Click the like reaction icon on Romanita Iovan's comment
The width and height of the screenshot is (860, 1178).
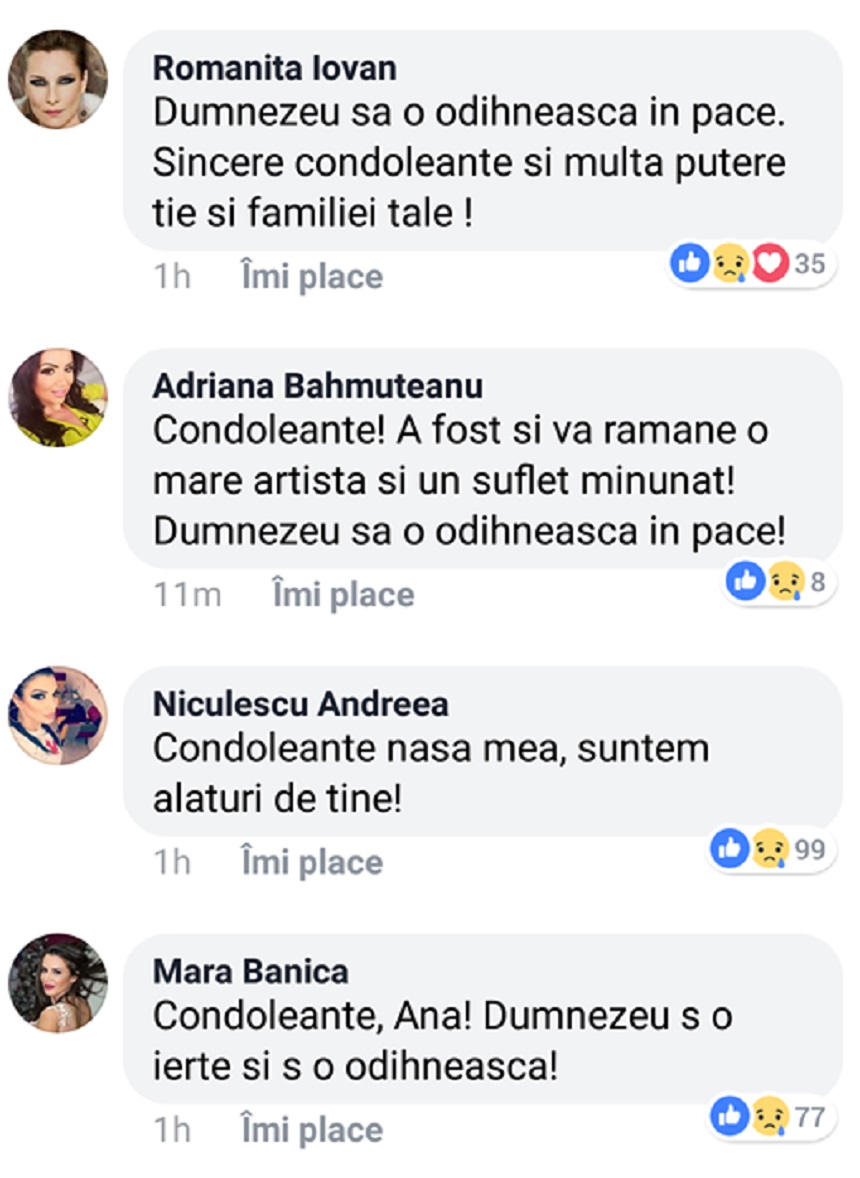coord(690,264)
